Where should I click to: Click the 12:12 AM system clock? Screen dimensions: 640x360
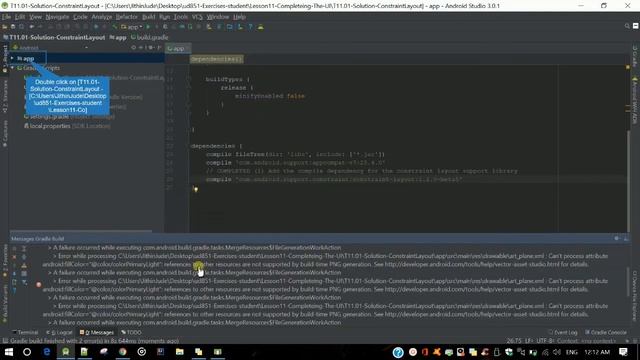click(x=597, y=352)
